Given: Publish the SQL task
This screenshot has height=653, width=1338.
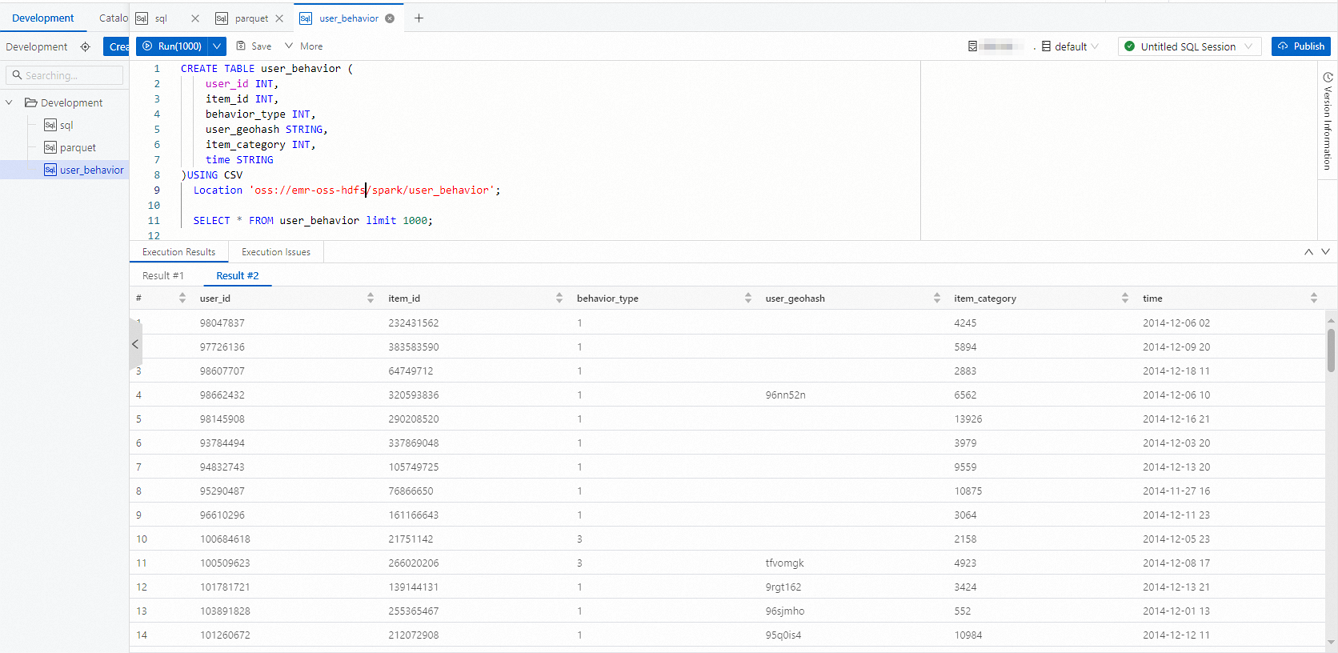Looking at the screenshot, I should (x=1301, y=47).
